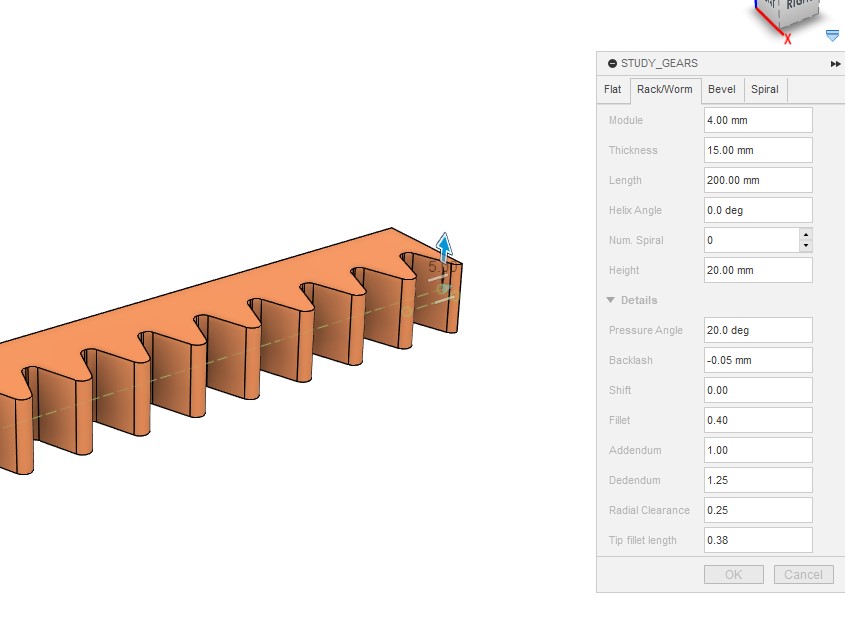This screenshot has height=640, width=845.
Task: Collapse the STUDY_GEARS dialog with the minus icon
Action: 612,64
